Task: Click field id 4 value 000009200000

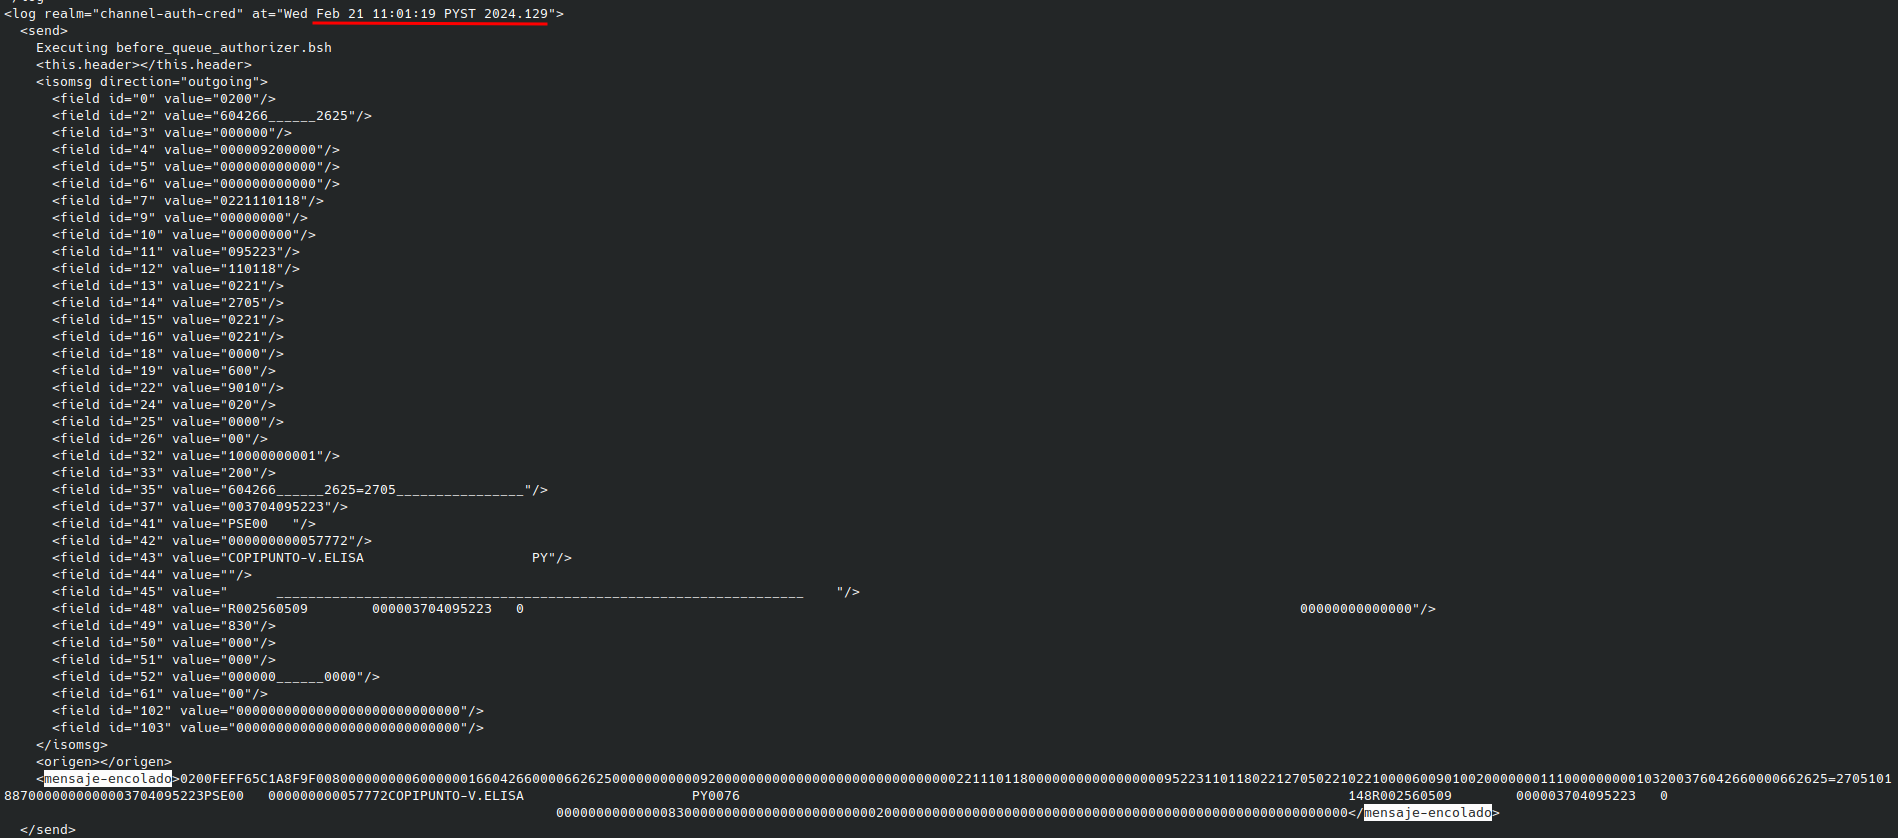Action: tap(196, 150)
